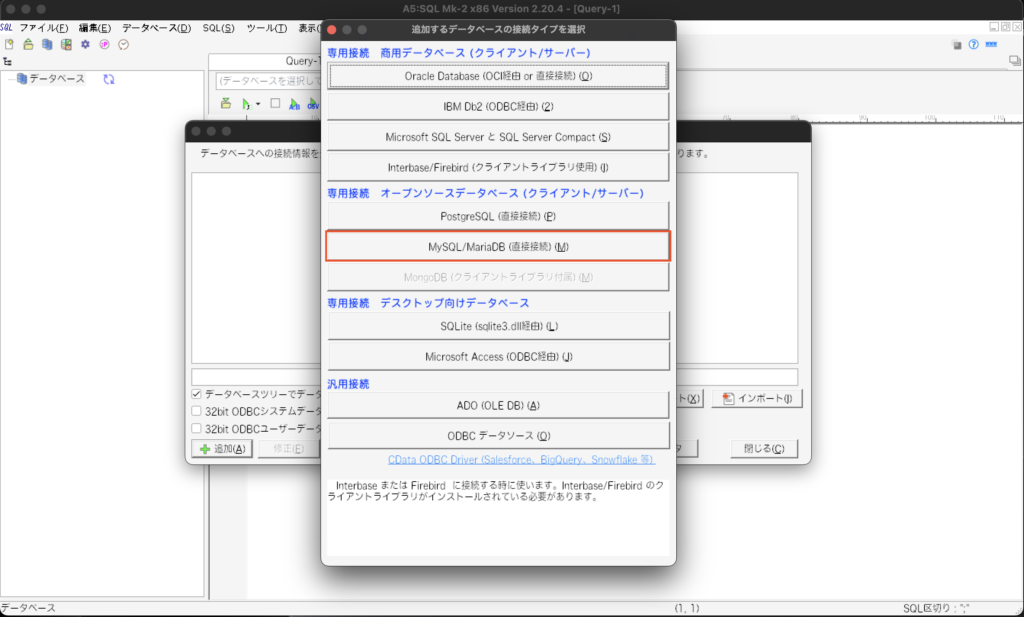Click the blue help question mark icon

[973, 45]
